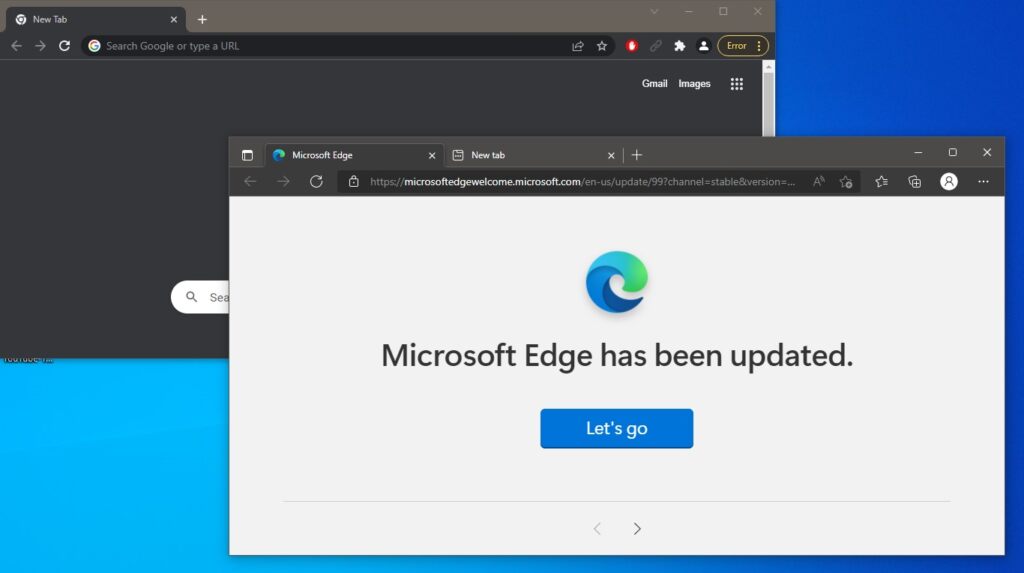Viewport: 1024px width, 573px height.
Task: Open Edge vertical tabs menu icon
Action: (x=247, y=155)
